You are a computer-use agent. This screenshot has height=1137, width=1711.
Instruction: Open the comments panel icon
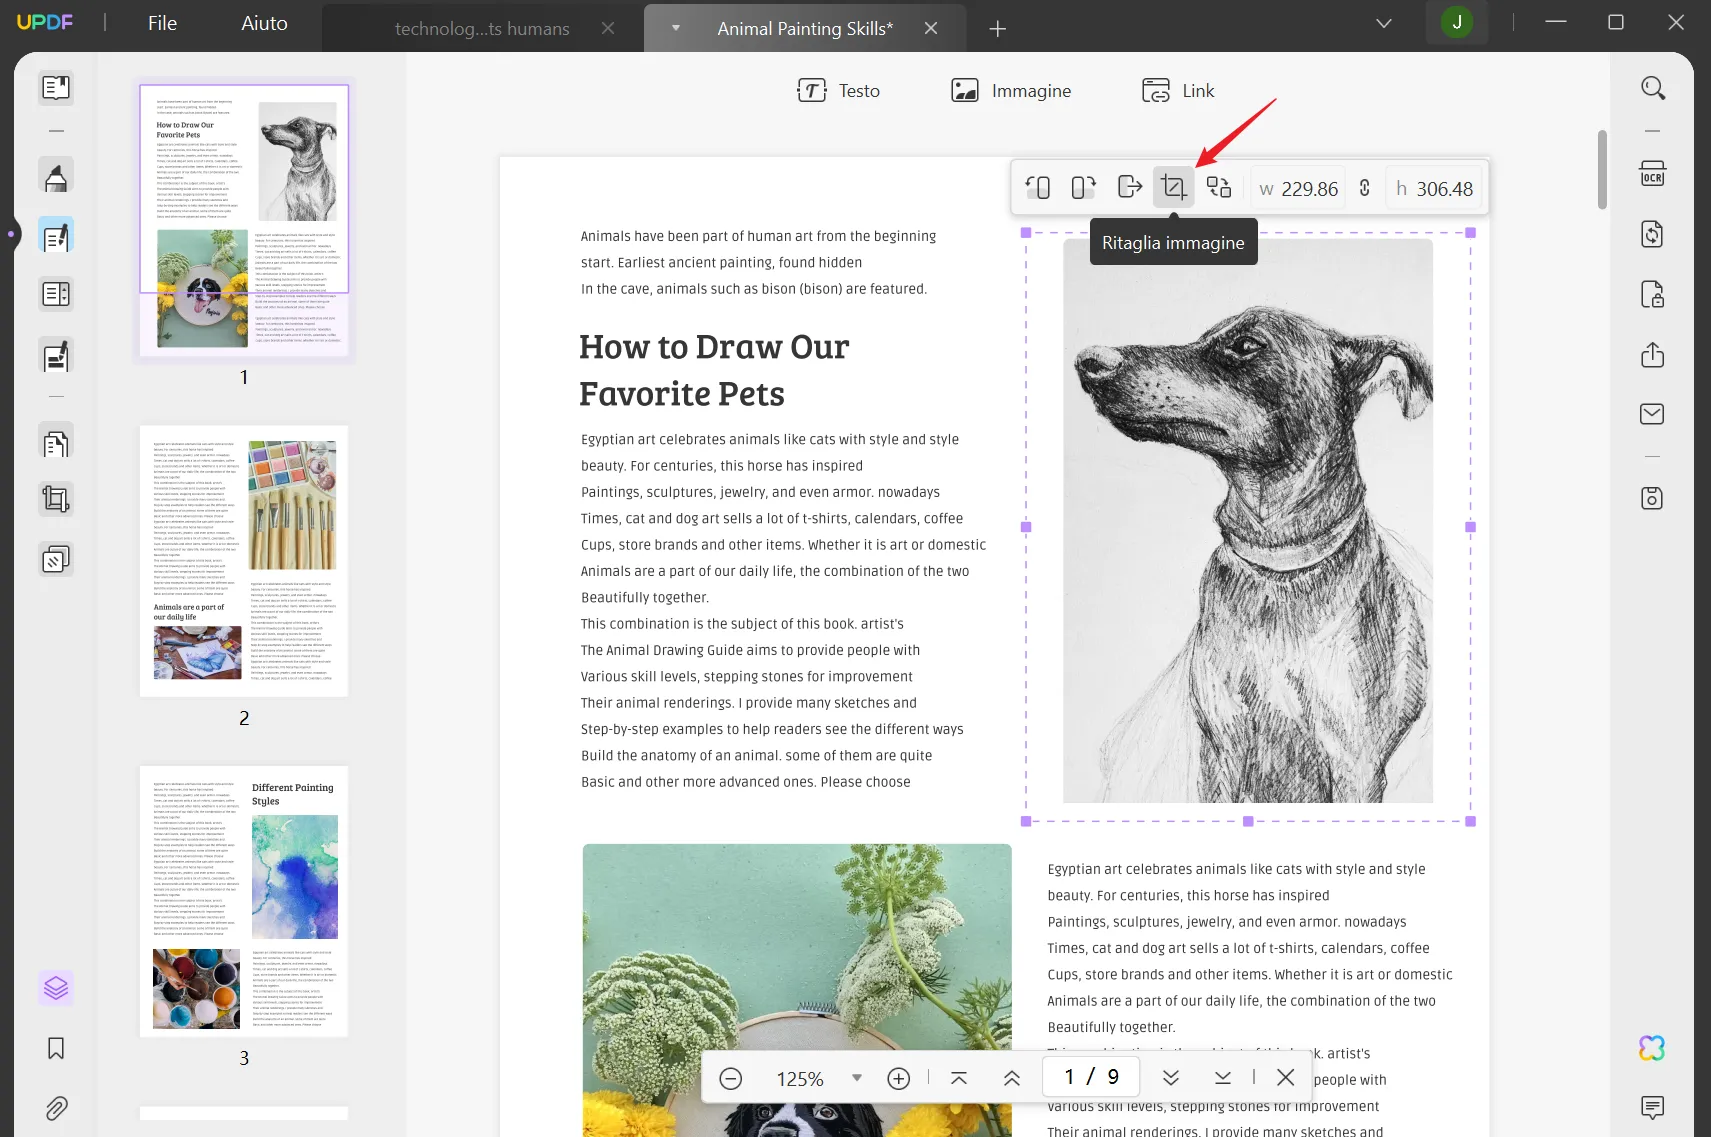[1652, 1107]
